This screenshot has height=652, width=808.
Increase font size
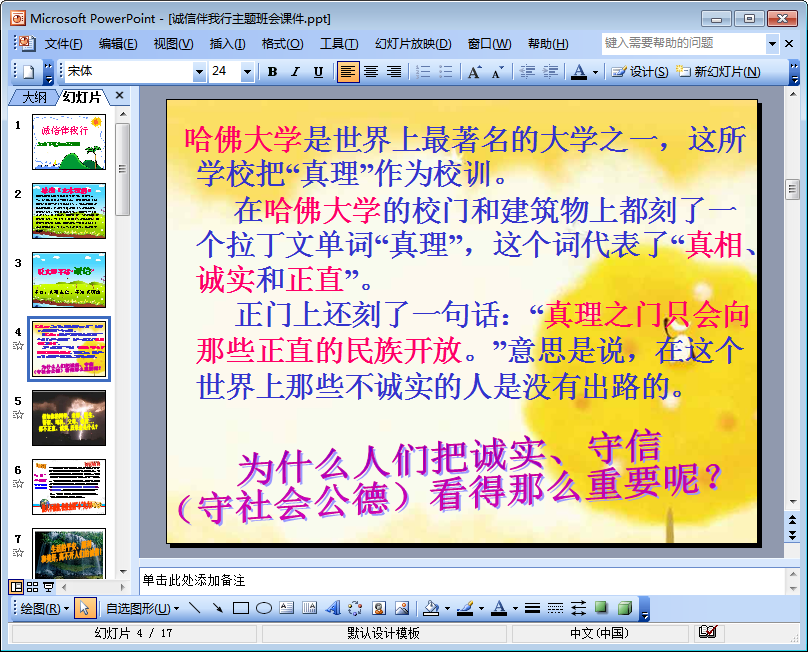tap(475, 72)
